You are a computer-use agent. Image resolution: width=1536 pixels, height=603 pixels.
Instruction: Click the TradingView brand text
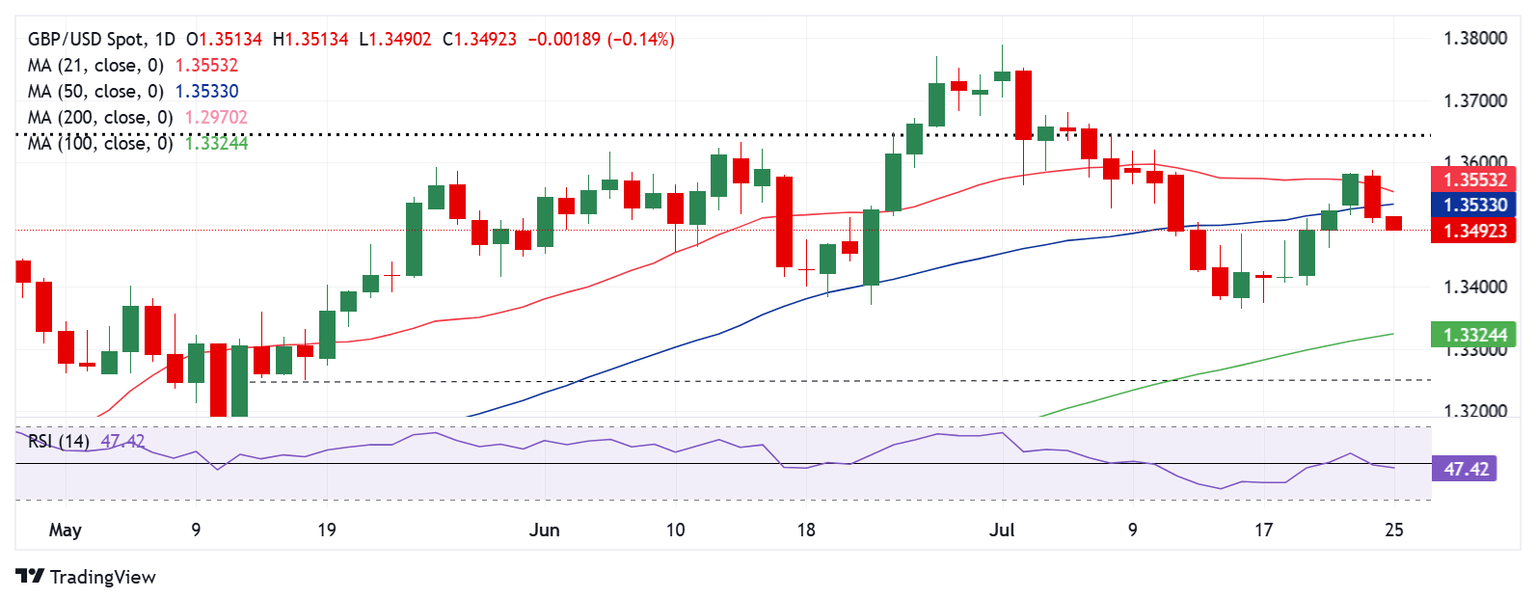coord(102,577)
